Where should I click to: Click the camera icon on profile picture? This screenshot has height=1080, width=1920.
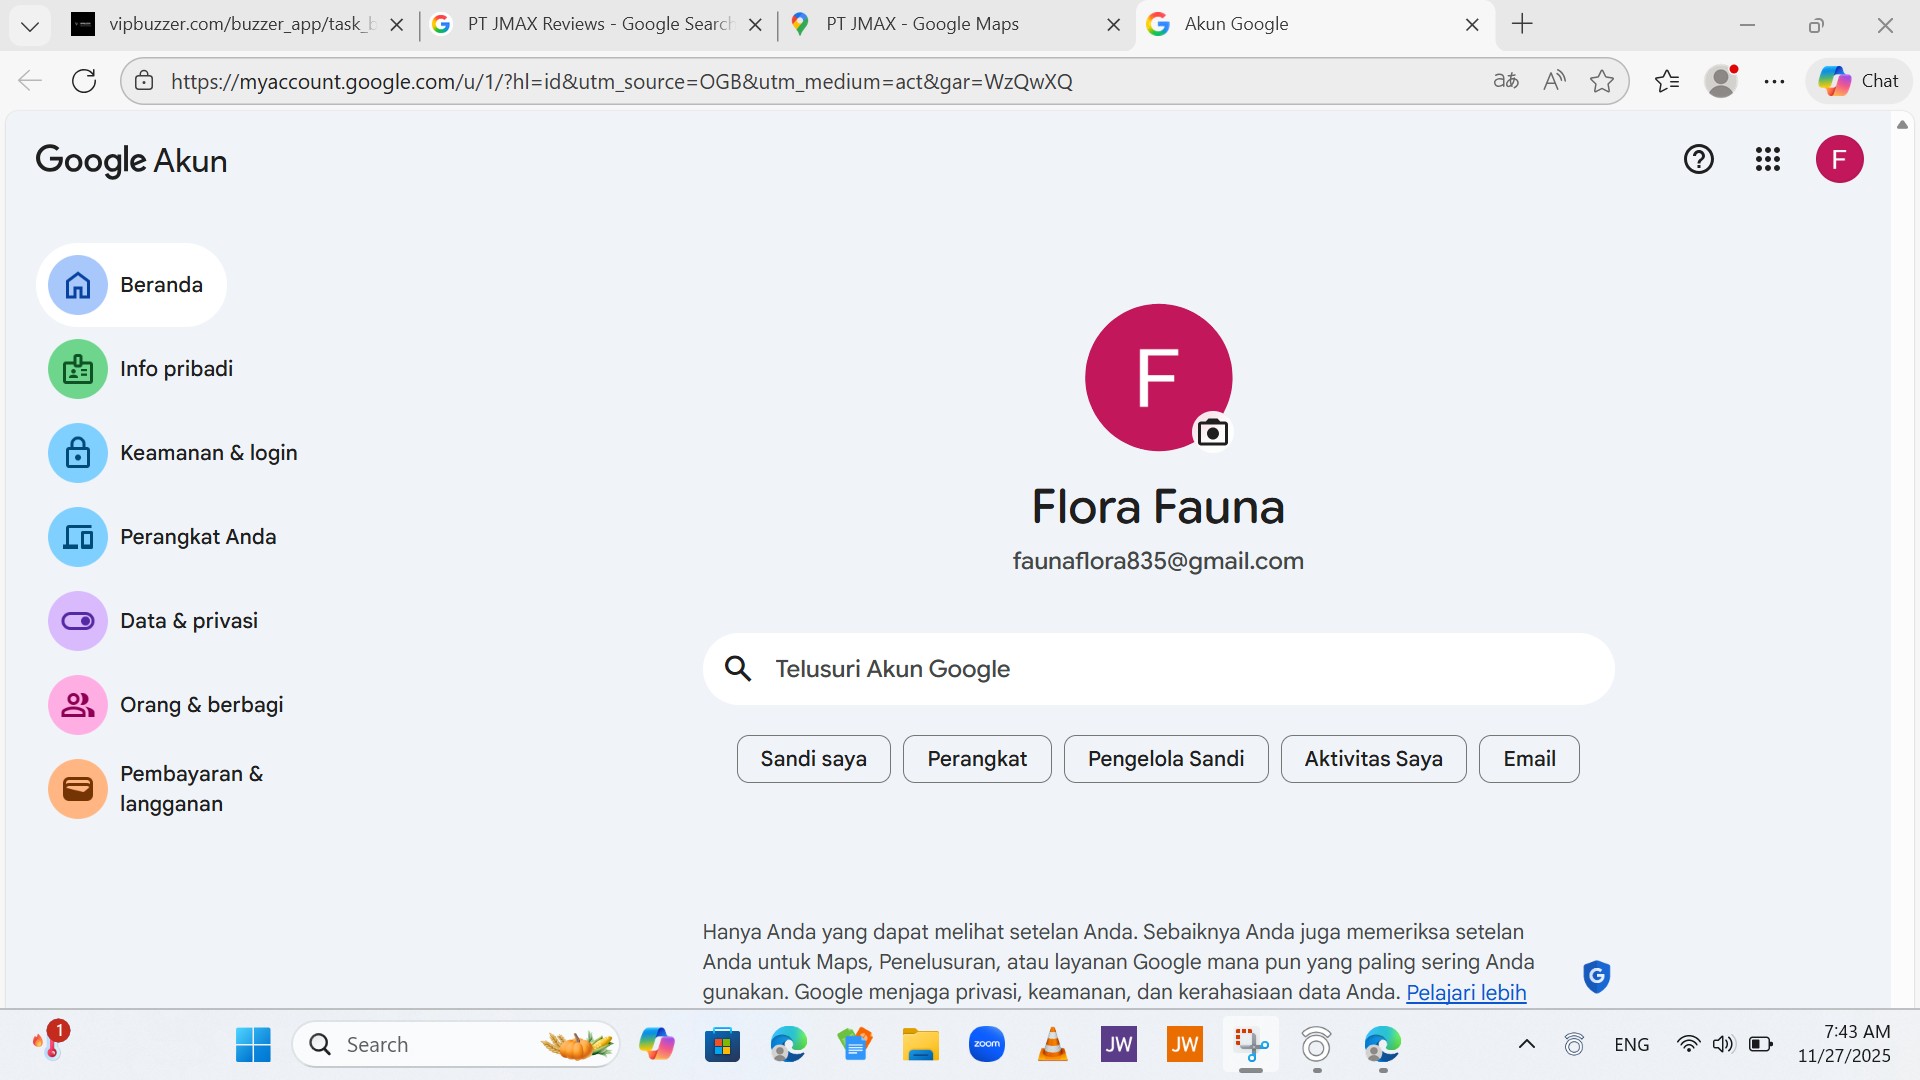click(x=1212, y=433)
